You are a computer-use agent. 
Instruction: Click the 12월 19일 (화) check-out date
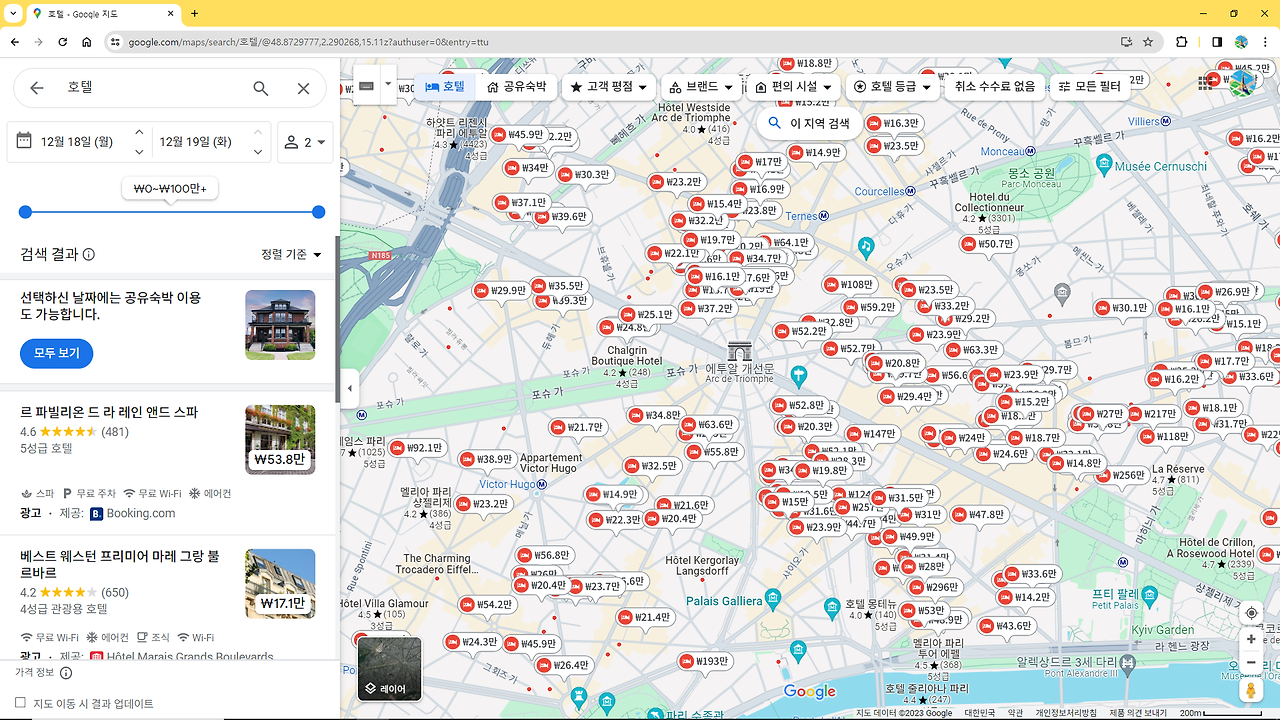(197, 142)
